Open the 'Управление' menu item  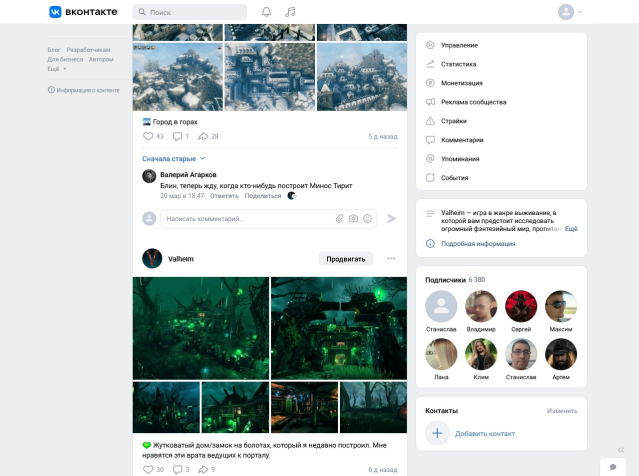point(459,45)
